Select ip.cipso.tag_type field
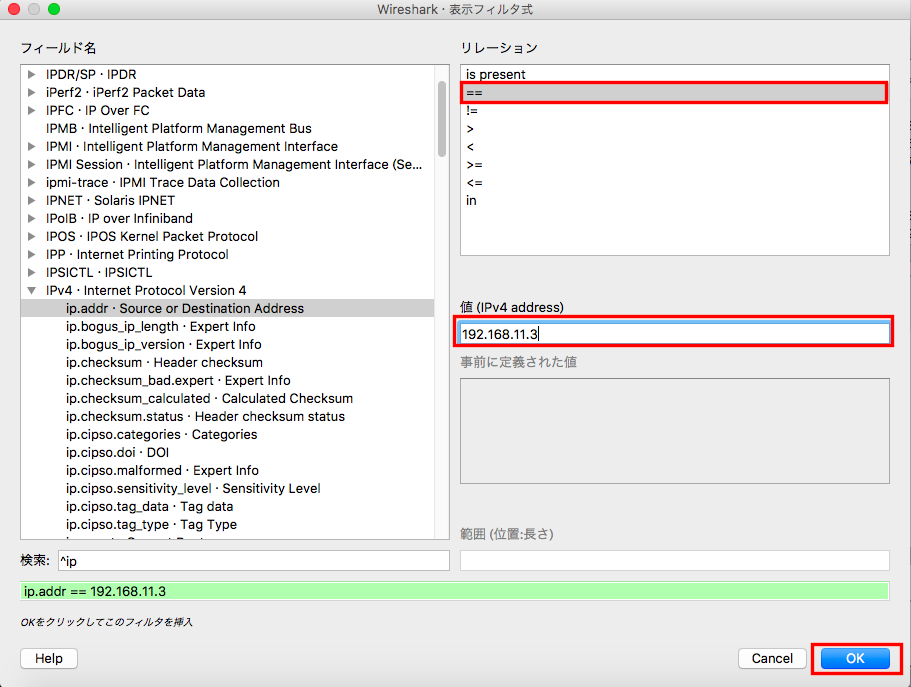This screenshot has width=911, height=687. point(227,525)
